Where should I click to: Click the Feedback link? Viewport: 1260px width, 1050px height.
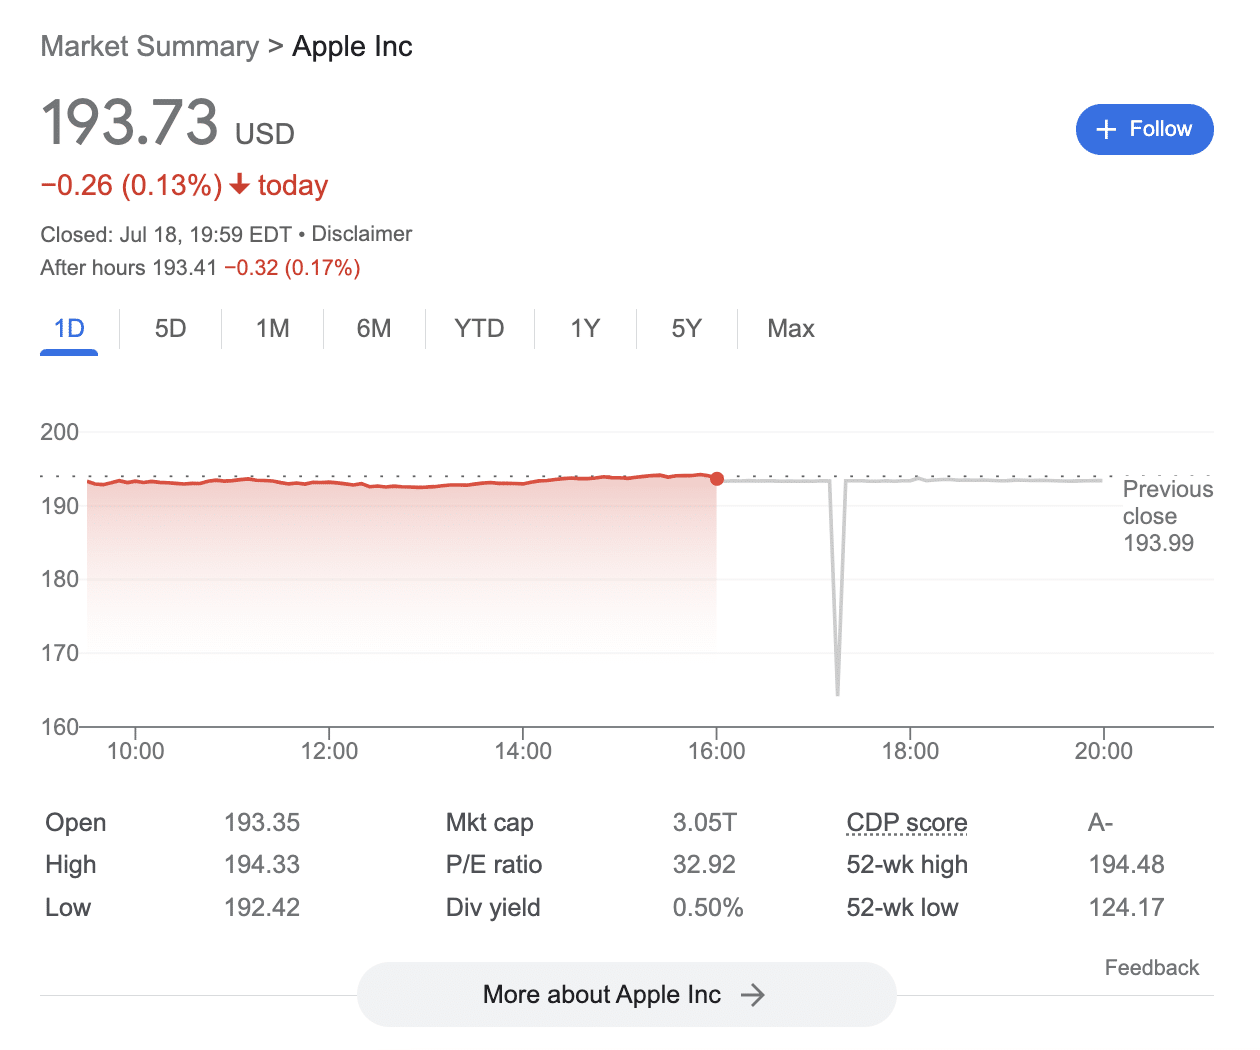[1152, 968]
